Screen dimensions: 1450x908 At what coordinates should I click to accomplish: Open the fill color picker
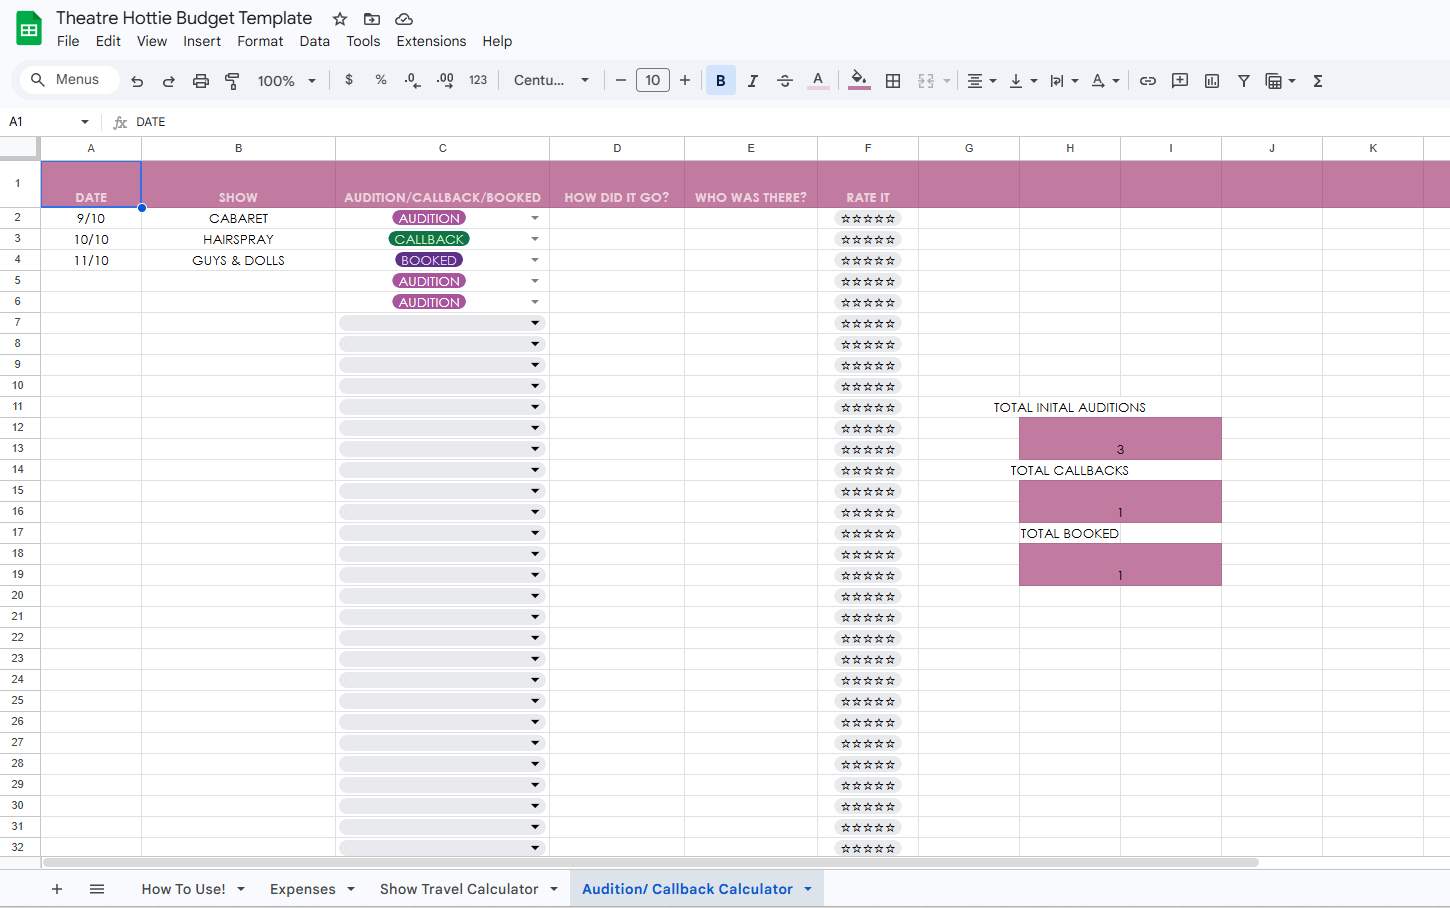pos(859,81)
